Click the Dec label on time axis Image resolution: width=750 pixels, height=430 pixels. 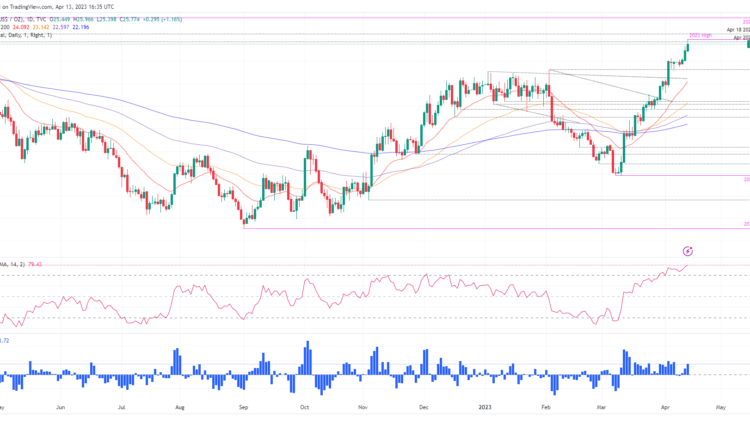tap(424, 408)
